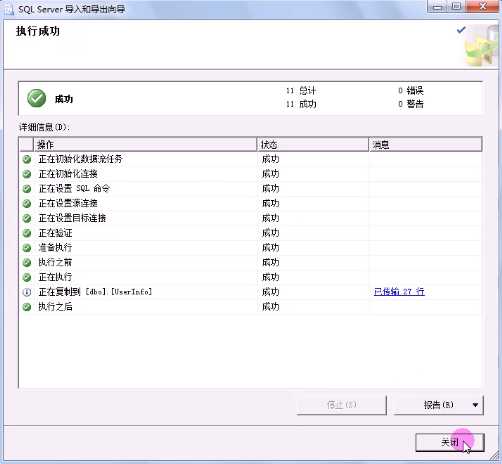Viewport: 502px width, 464px height.
Task: Click 成功 status of 正在验证 row
Action: click(x=270, y=233)
